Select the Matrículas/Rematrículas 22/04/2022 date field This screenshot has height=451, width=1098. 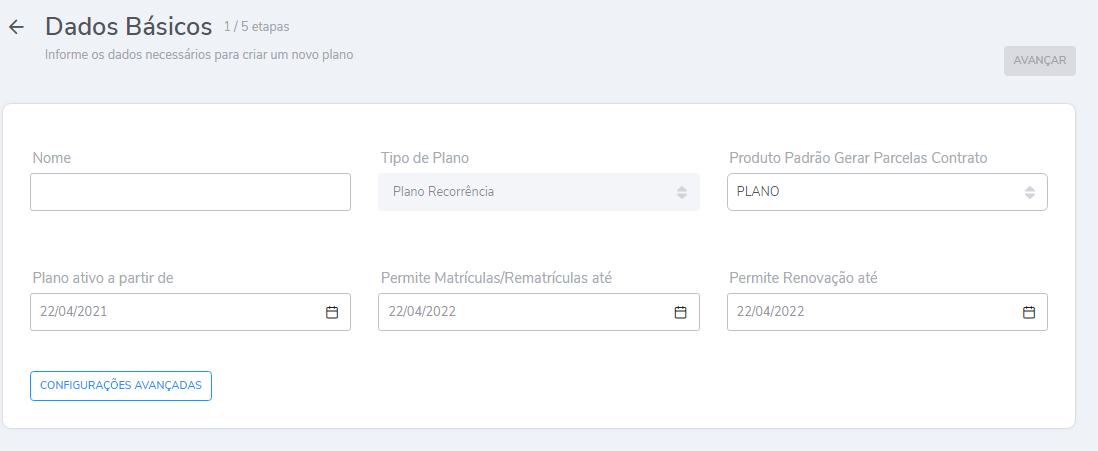coord(520,312)
